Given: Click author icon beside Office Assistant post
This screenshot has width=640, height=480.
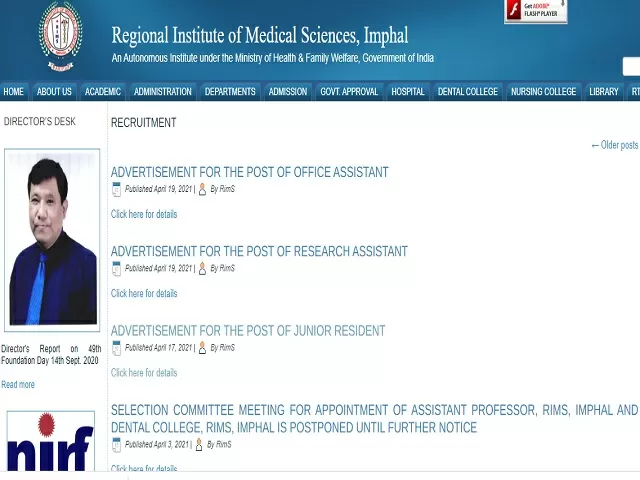Looking at the screenshot, I should click(202, 189).
